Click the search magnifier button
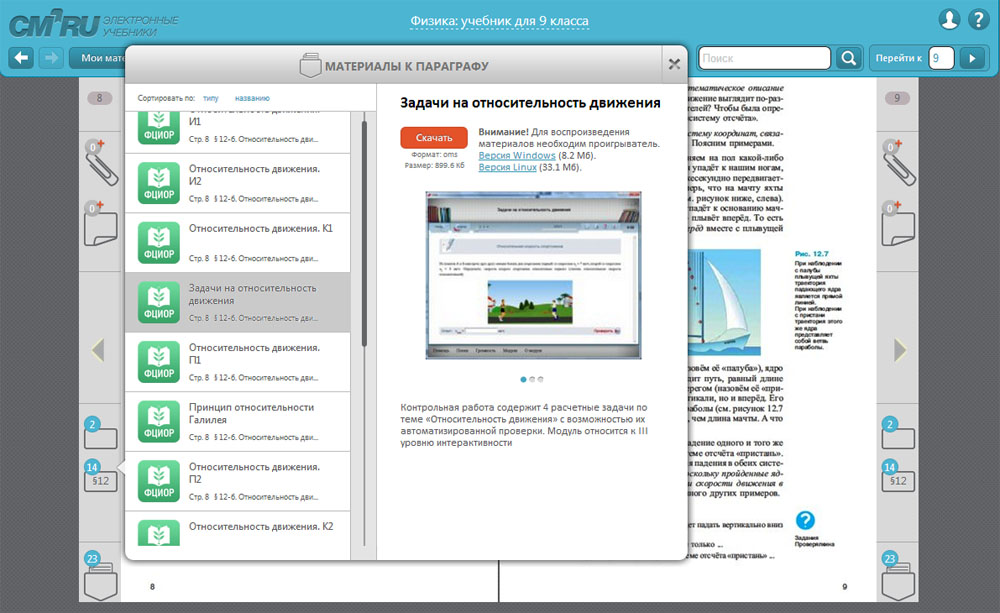1000x613 pixels. 848,58
